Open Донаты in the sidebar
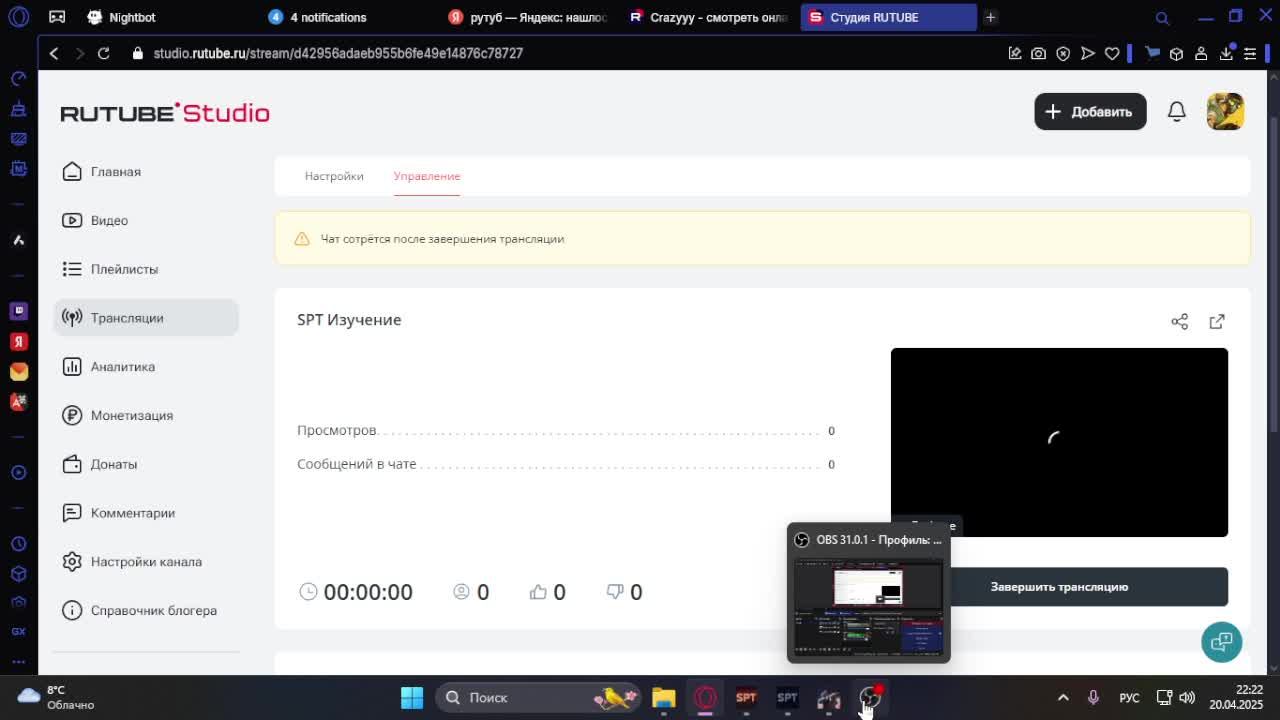The image size is (1280, 720). click(x=146, y=464)
